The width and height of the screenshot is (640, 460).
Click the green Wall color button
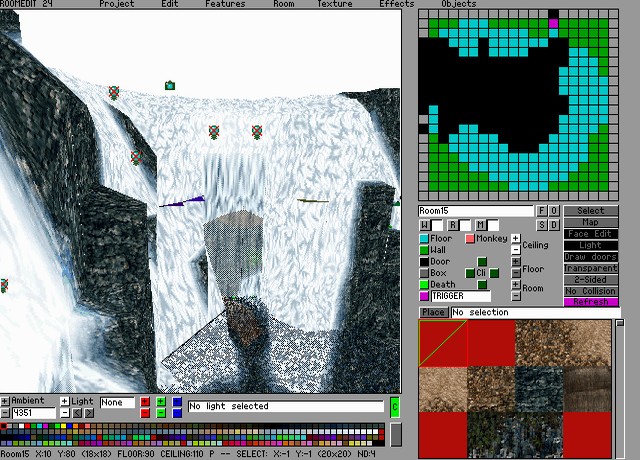click(424, 250)
